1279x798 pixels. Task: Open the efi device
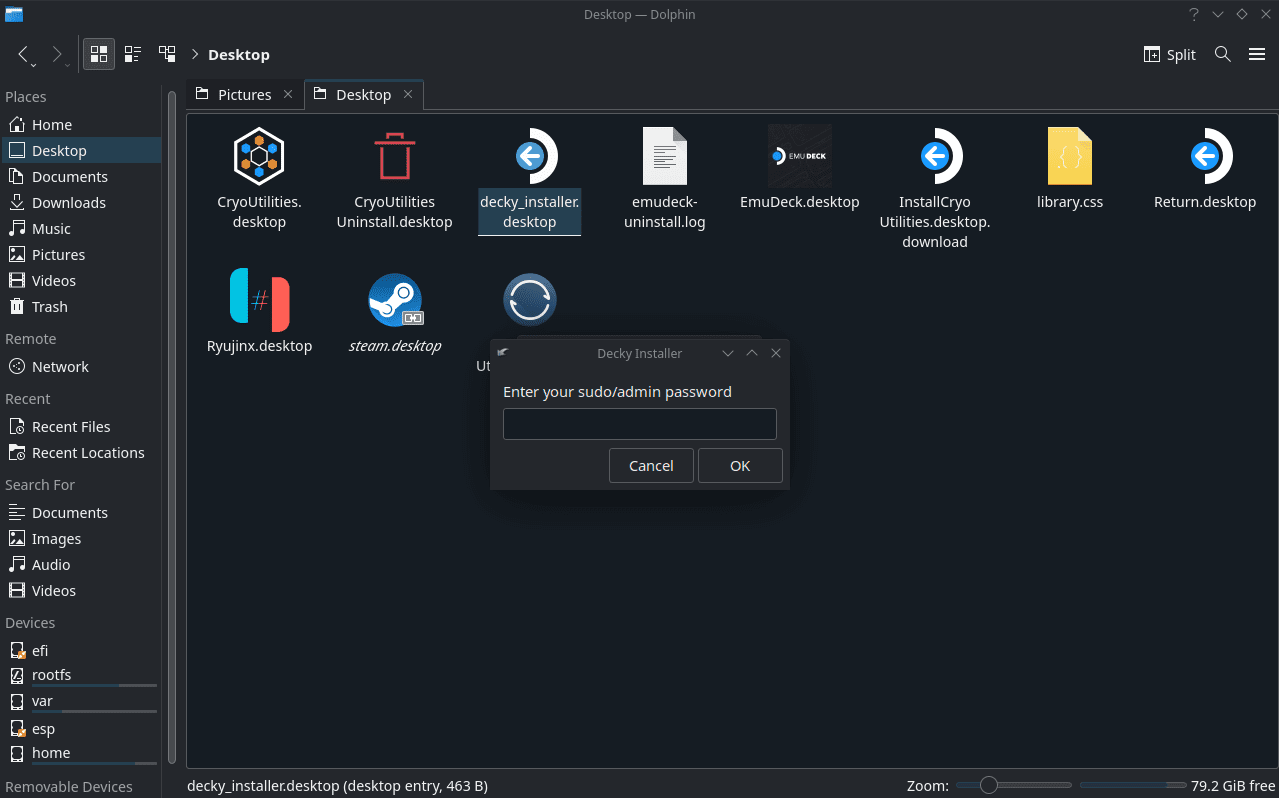81,651
